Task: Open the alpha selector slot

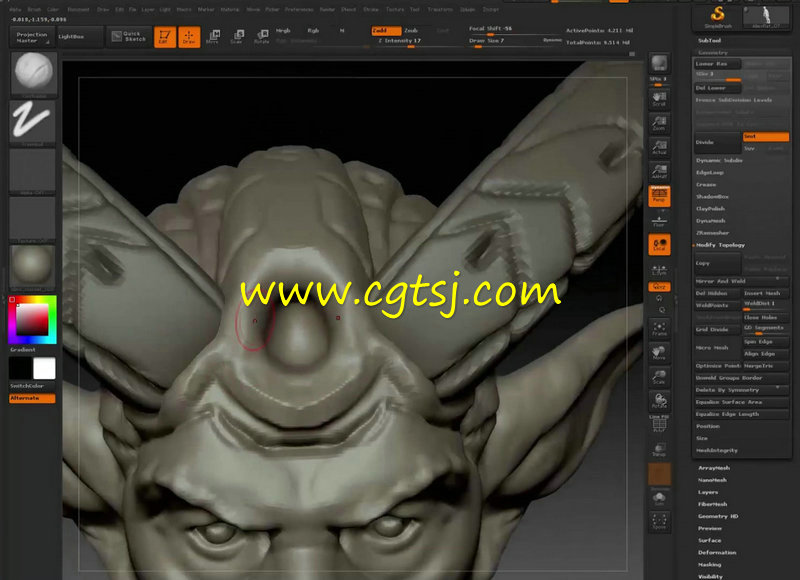Action: [x=33, y=171]
